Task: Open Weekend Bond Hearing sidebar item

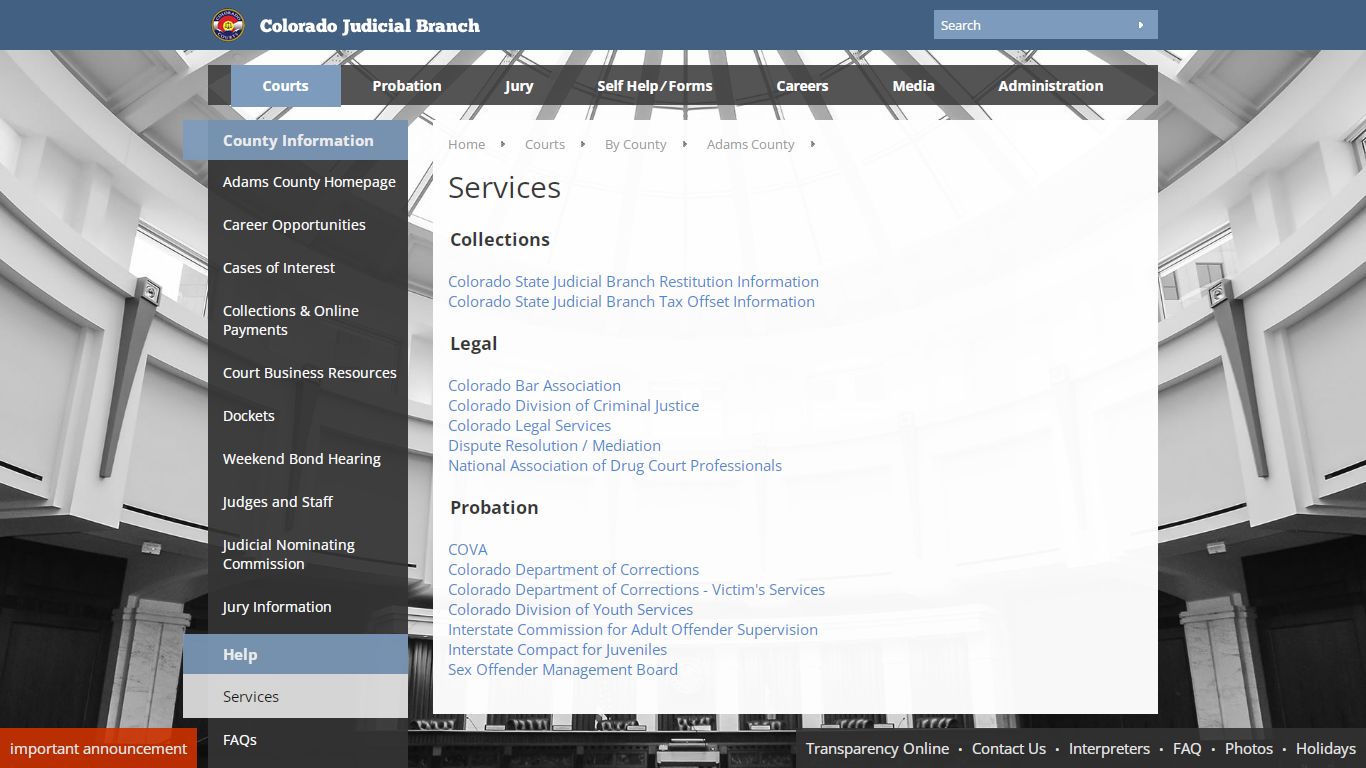Action: [308, 459]
